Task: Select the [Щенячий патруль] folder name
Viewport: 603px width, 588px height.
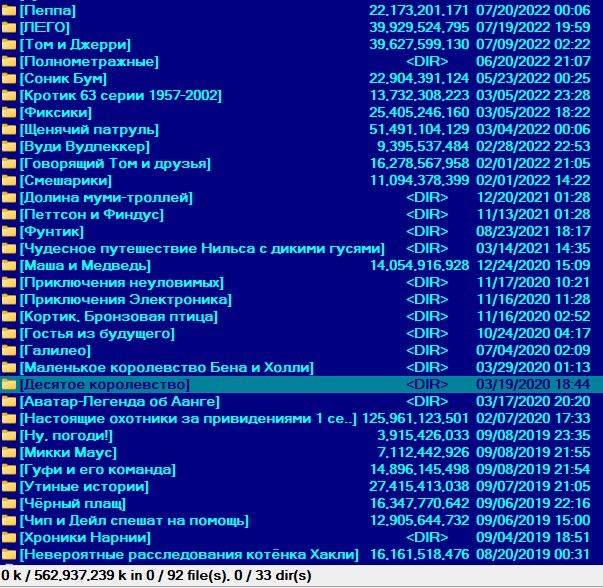Action: pyautogui.click(x=89, y=129)
